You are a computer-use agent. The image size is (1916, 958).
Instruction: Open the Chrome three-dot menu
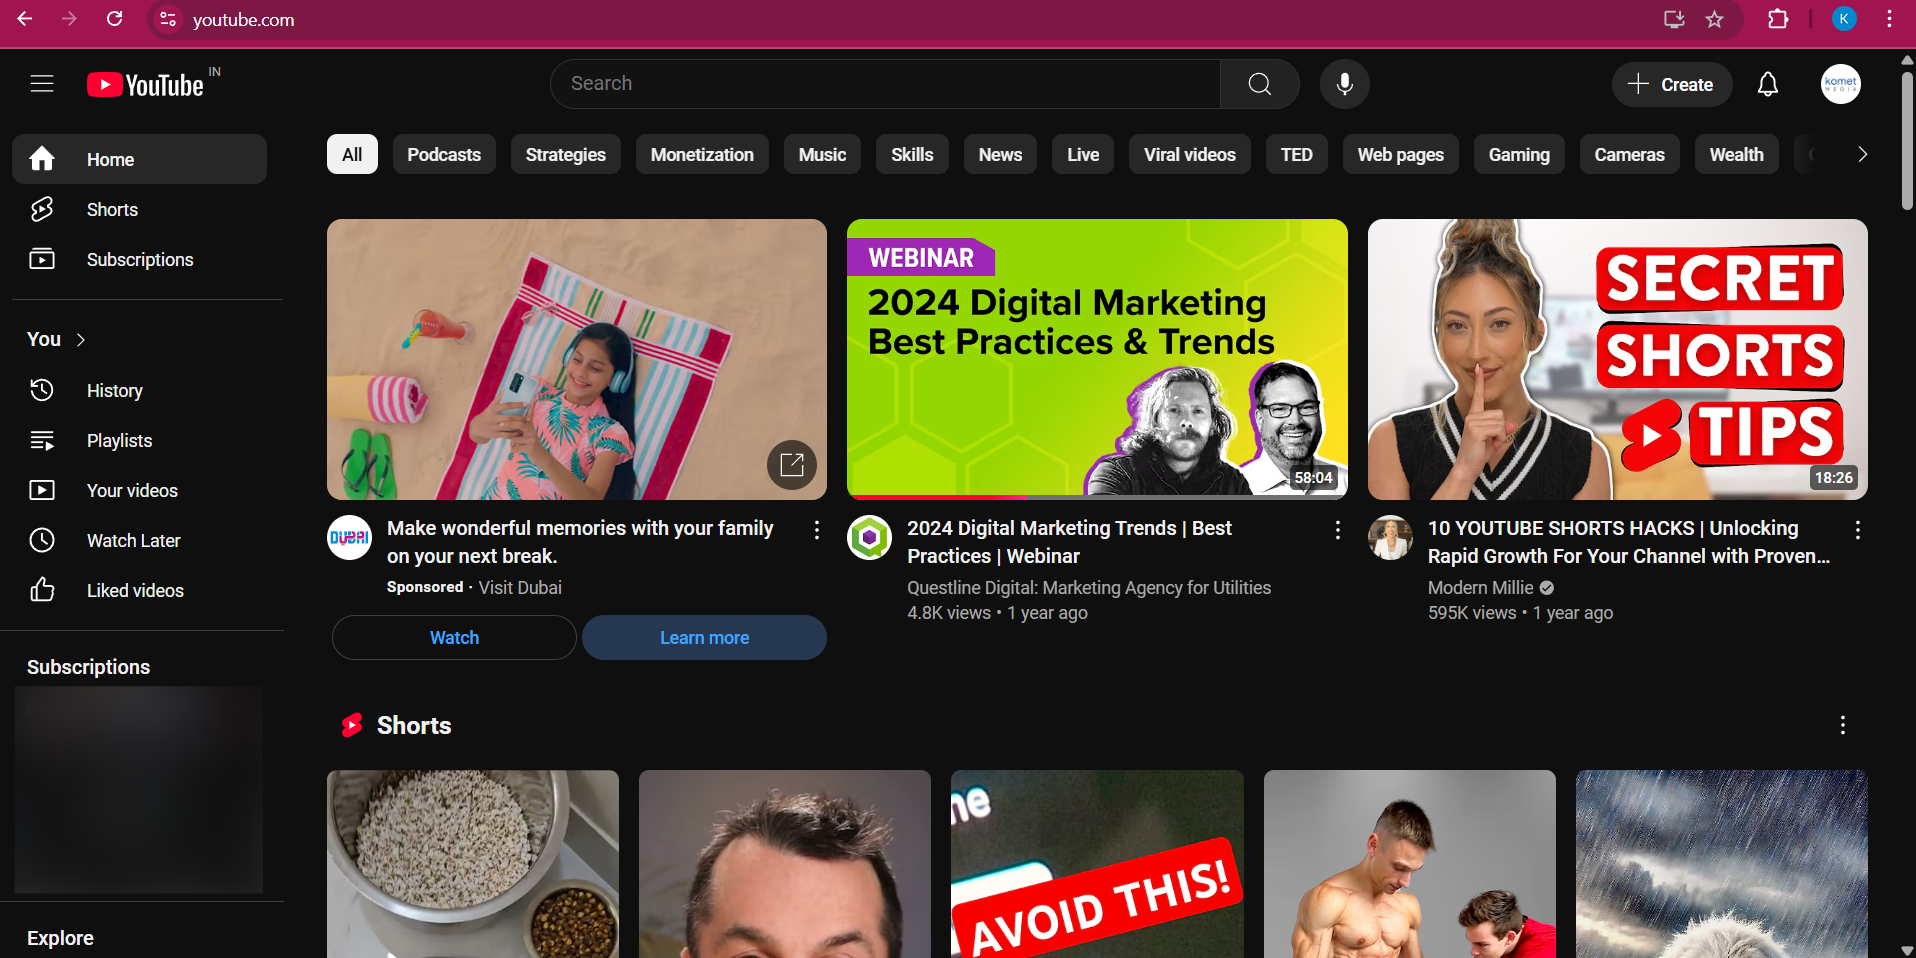(1889, 19)
